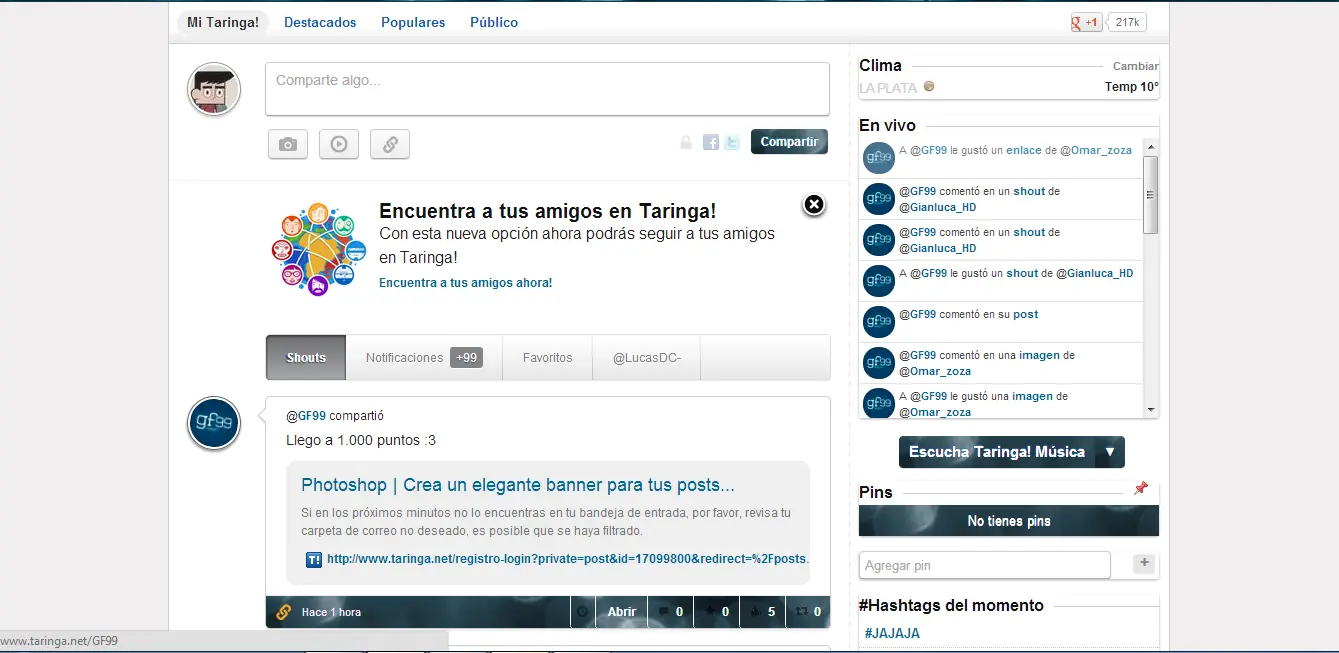
Task: Click Encuentra a tus amigos ahora! link
Action: coord(465,283)
